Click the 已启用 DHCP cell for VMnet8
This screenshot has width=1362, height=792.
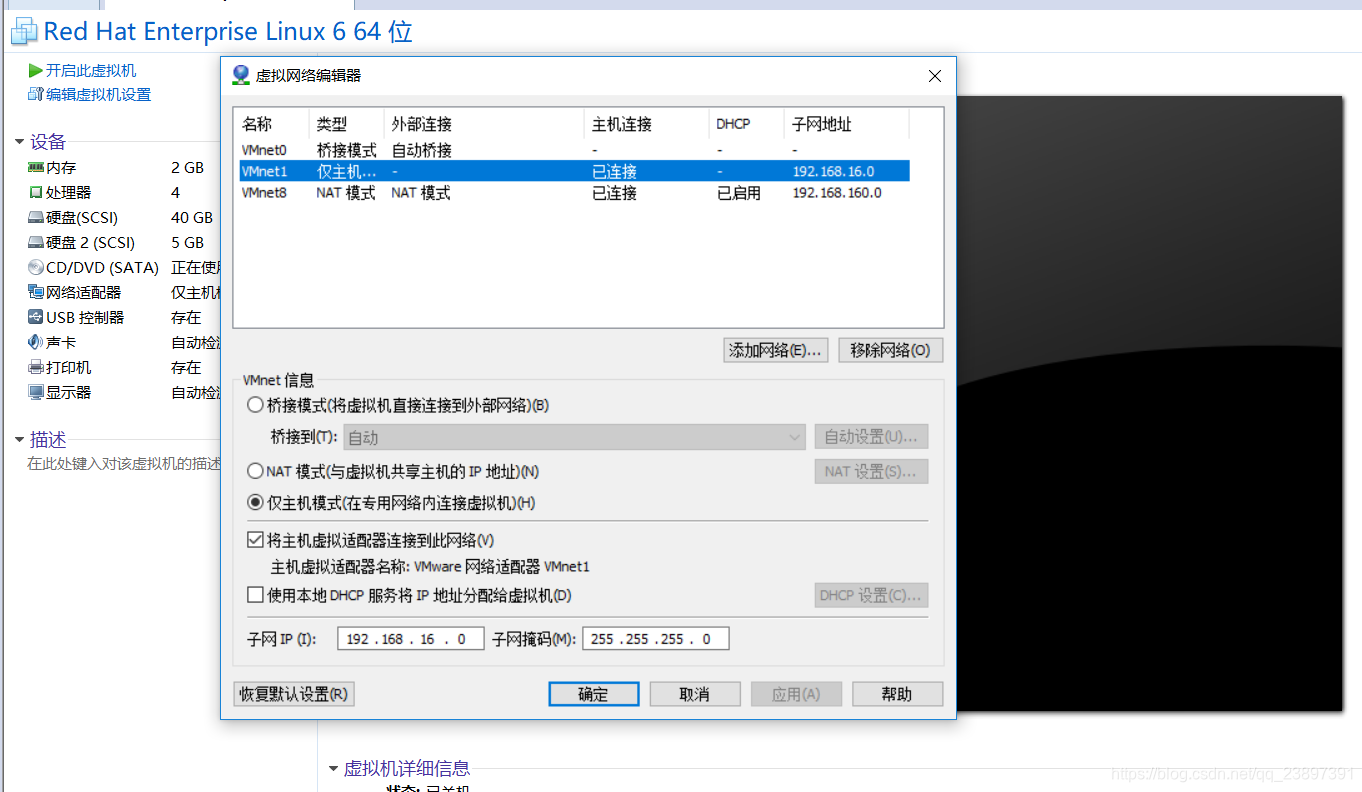coord(739,193)
